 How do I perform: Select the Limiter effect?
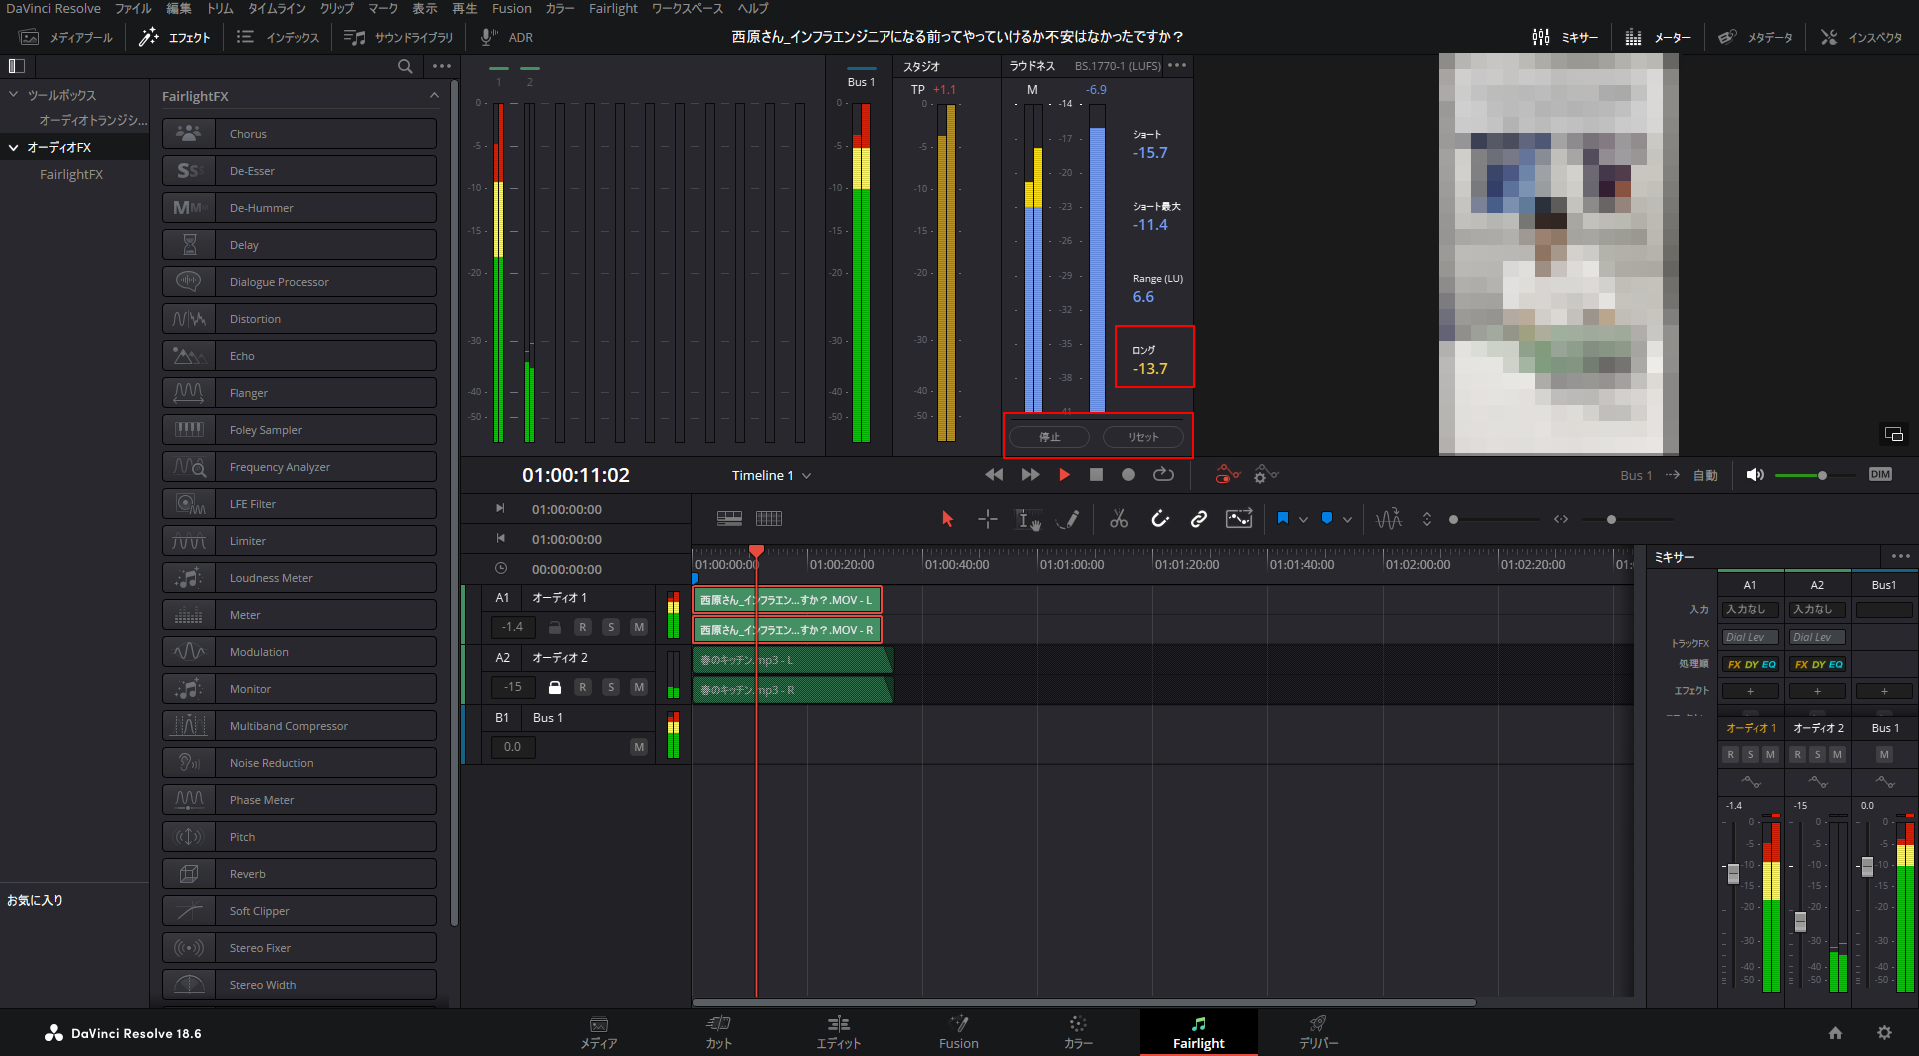coord(300,541)
